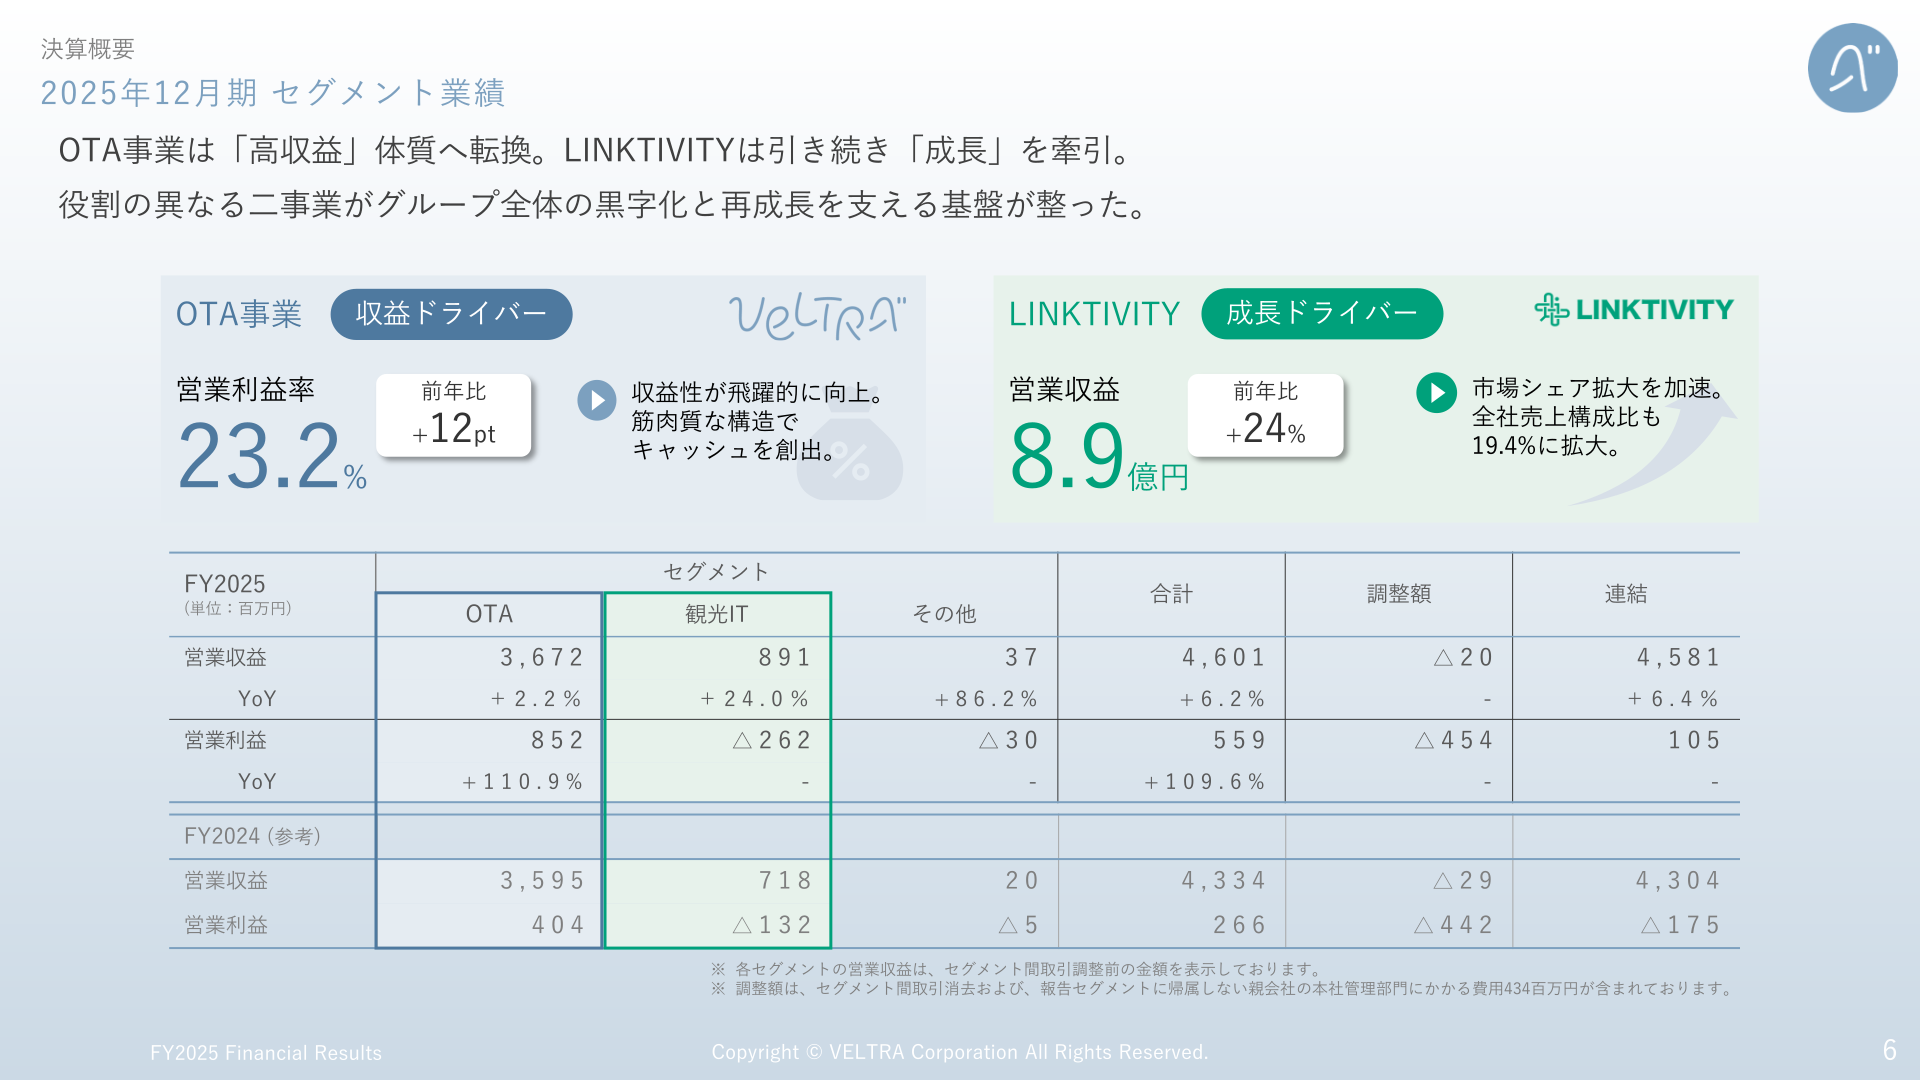Image resolution: width=1920 pixels, height=1080 pixels.
Task: Click the その他 revenue value 37
Action: (x=1022, y=657)
